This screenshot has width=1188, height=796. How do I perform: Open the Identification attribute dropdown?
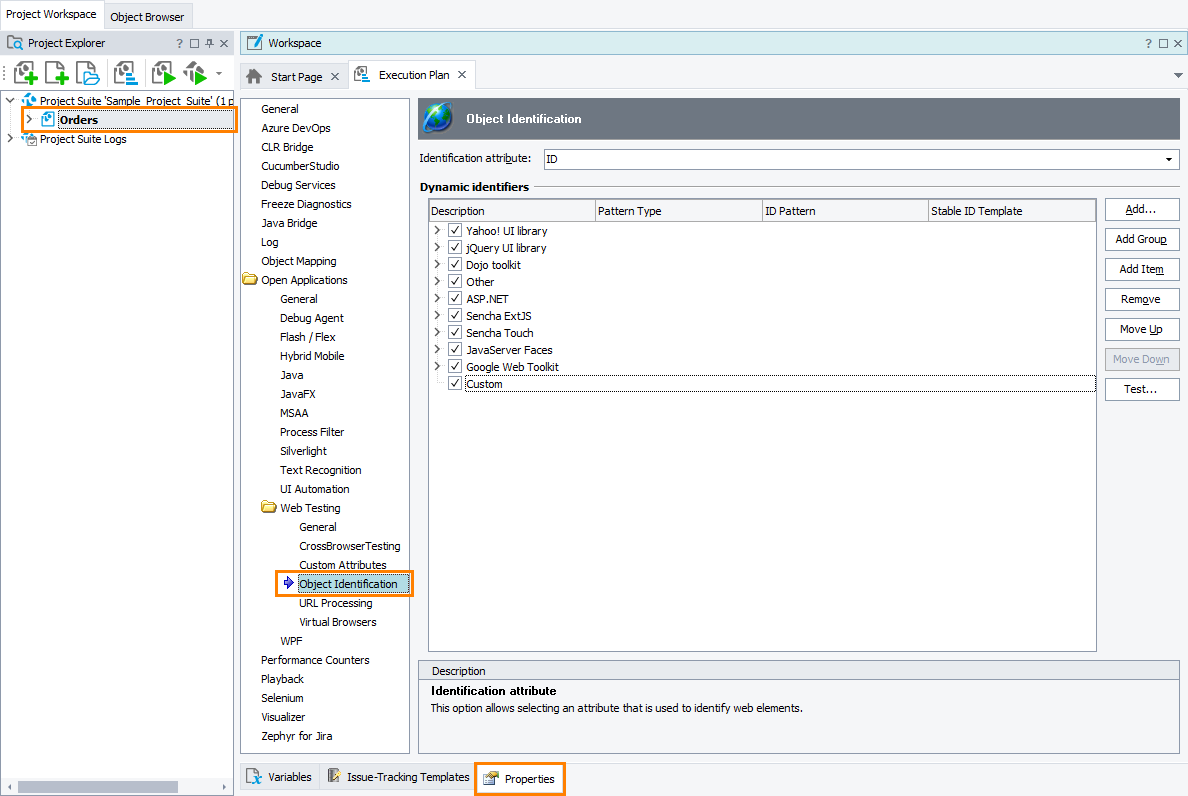(1170, 159)
